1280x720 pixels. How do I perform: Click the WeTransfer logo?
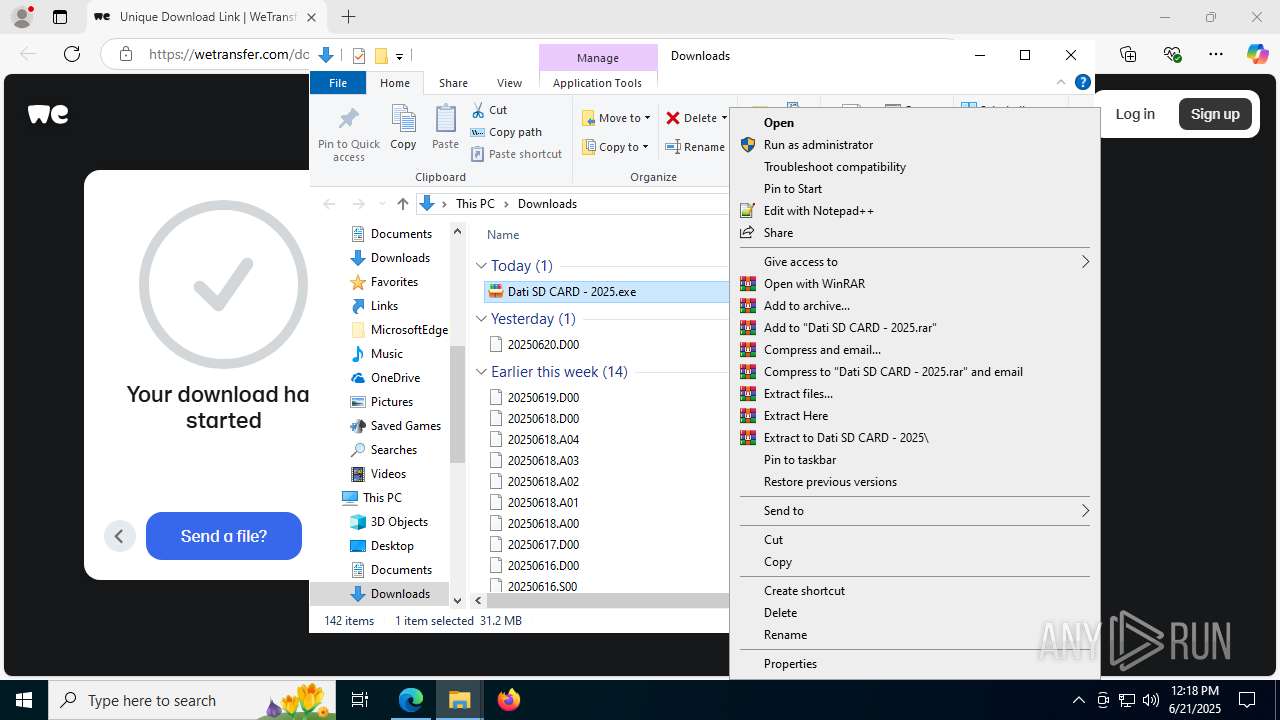[48, 114]
